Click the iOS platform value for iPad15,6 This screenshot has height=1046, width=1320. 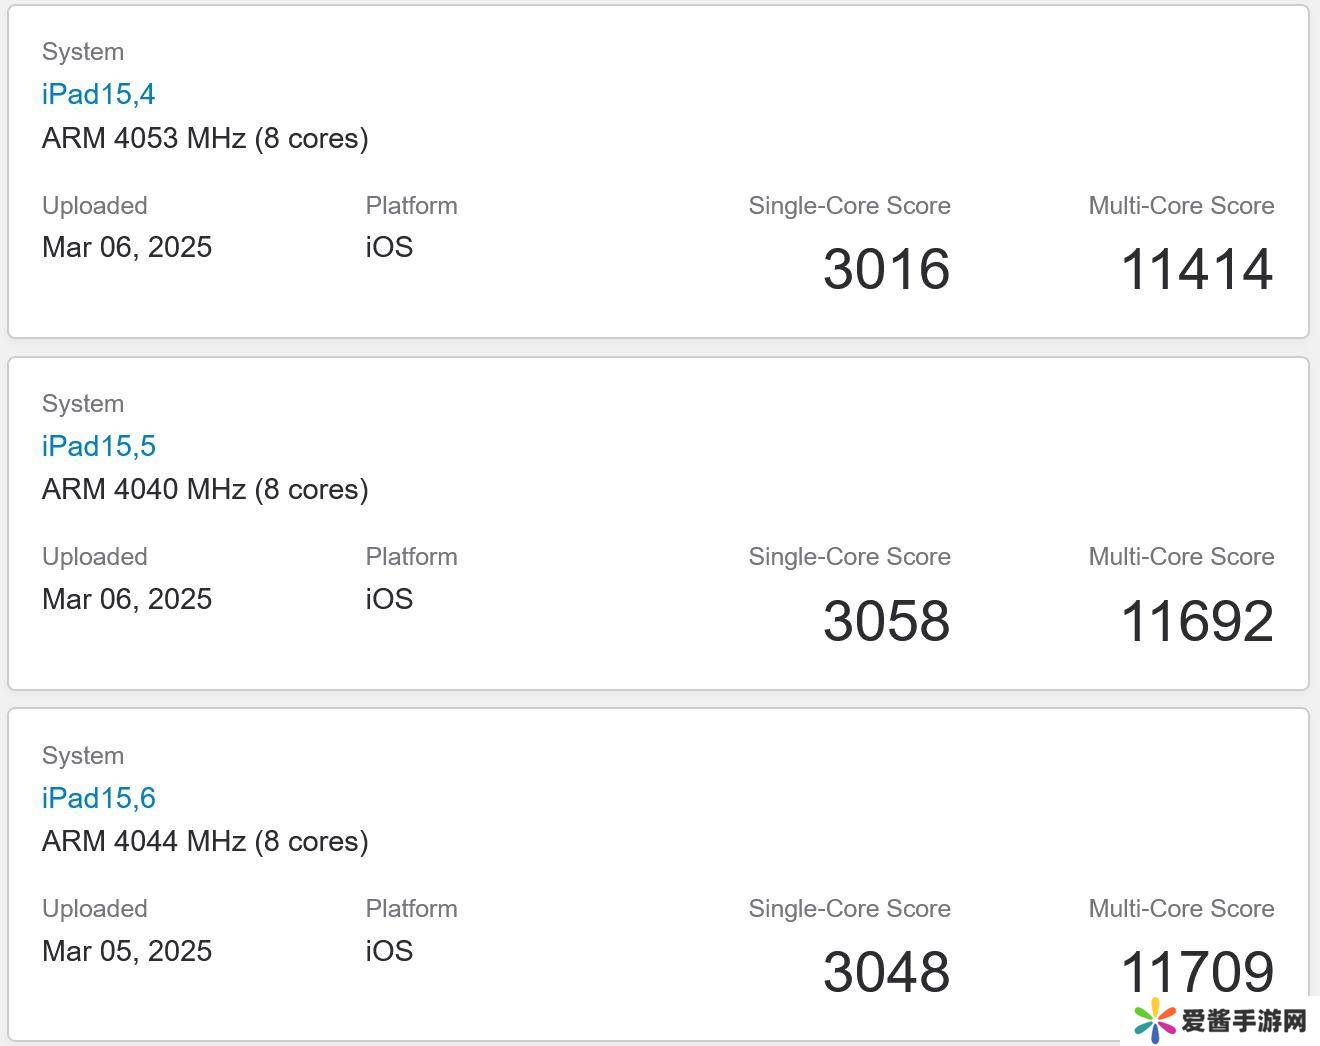[389, 951]
